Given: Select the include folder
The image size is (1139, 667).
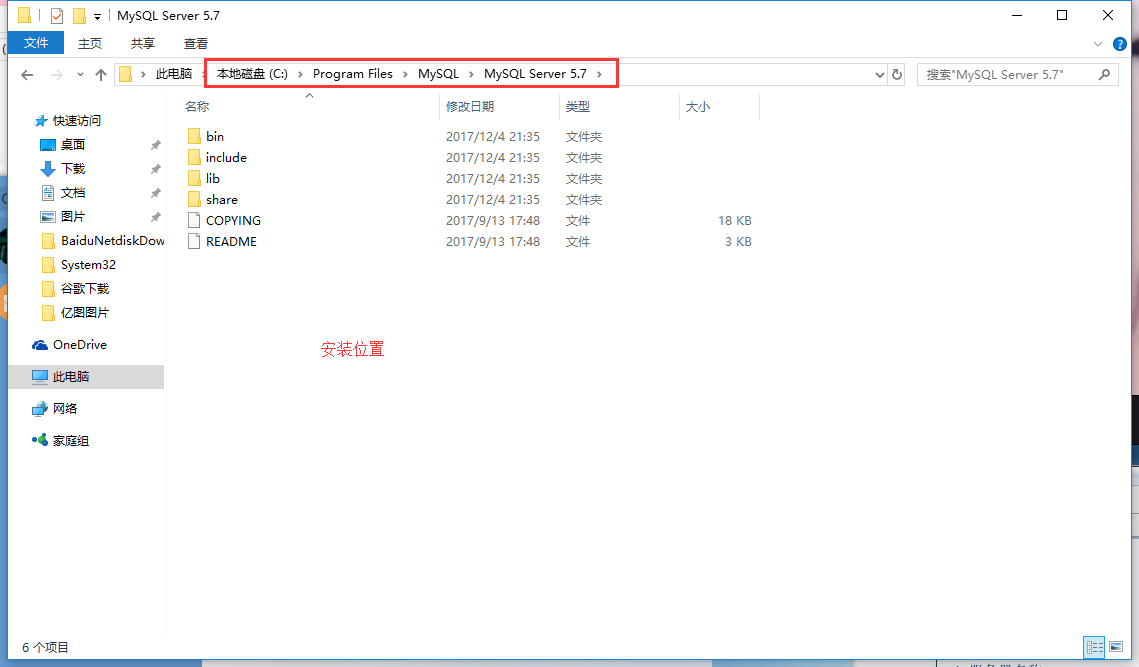Looking at the screenshot, I should pos(226,158).
